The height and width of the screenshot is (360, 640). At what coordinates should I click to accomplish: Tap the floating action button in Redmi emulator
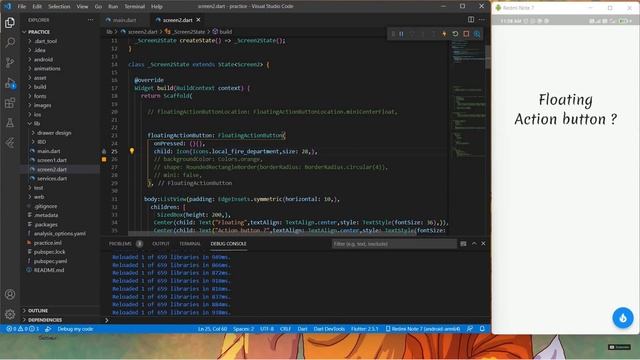[622, 318]
